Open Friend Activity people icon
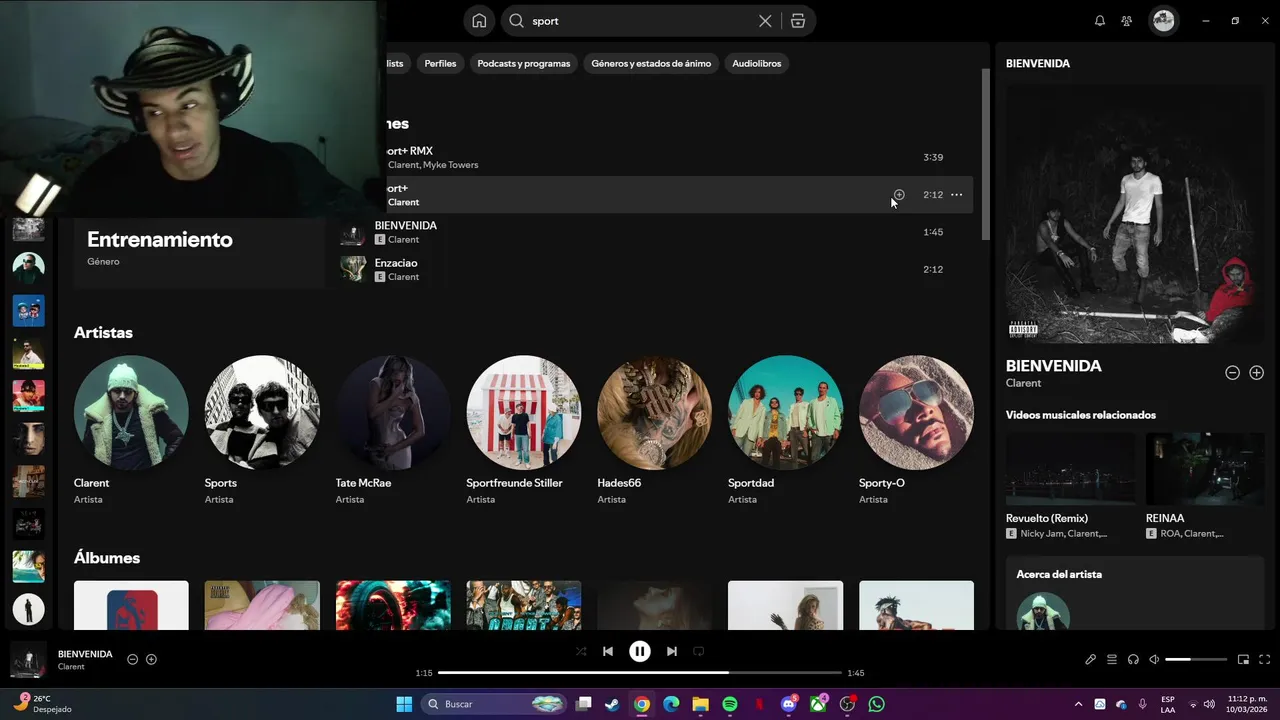The width and height of the screenshot is (1280, 720). [x=1127, y=21]
